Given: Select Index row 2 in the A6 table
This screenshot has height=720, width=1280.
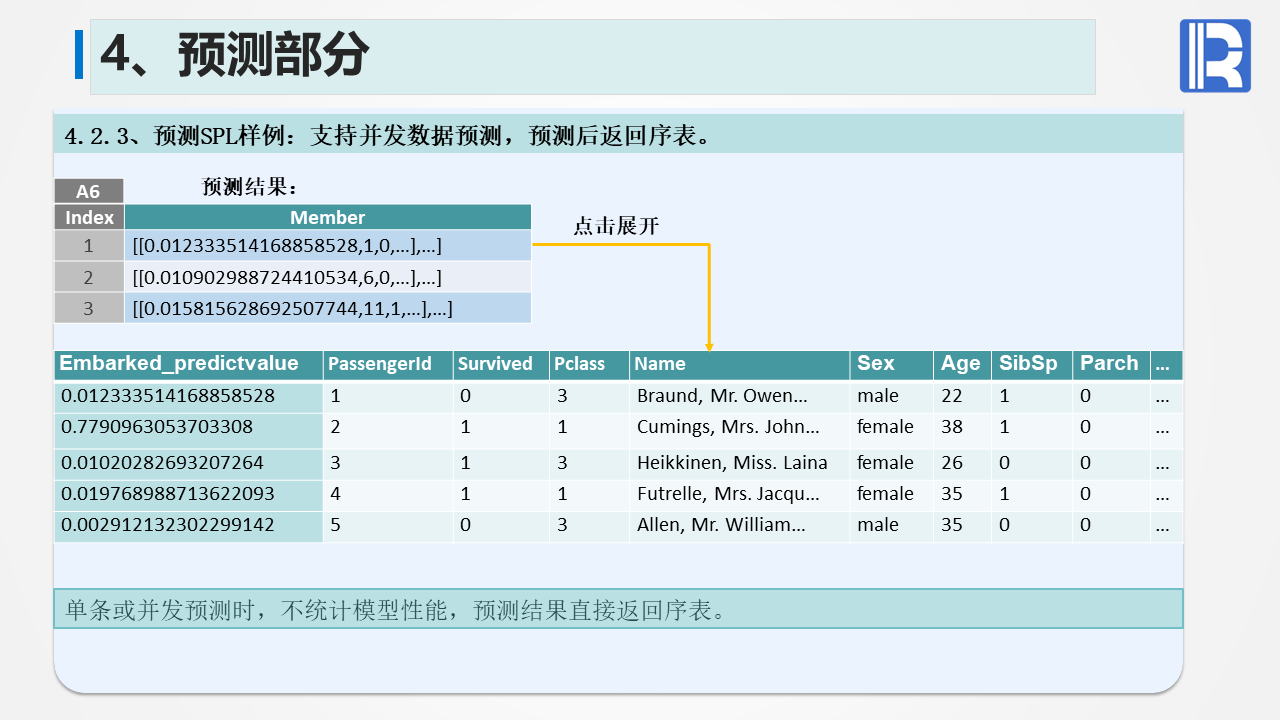Looking at the screenshot, I should click(88, 277).
